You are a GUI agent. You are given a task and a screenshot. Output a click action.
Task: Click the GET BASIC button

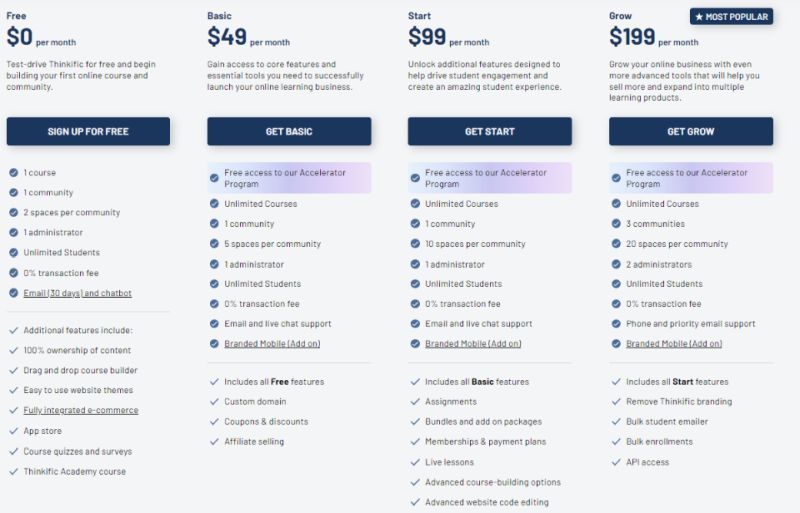(x=289, y=131)
